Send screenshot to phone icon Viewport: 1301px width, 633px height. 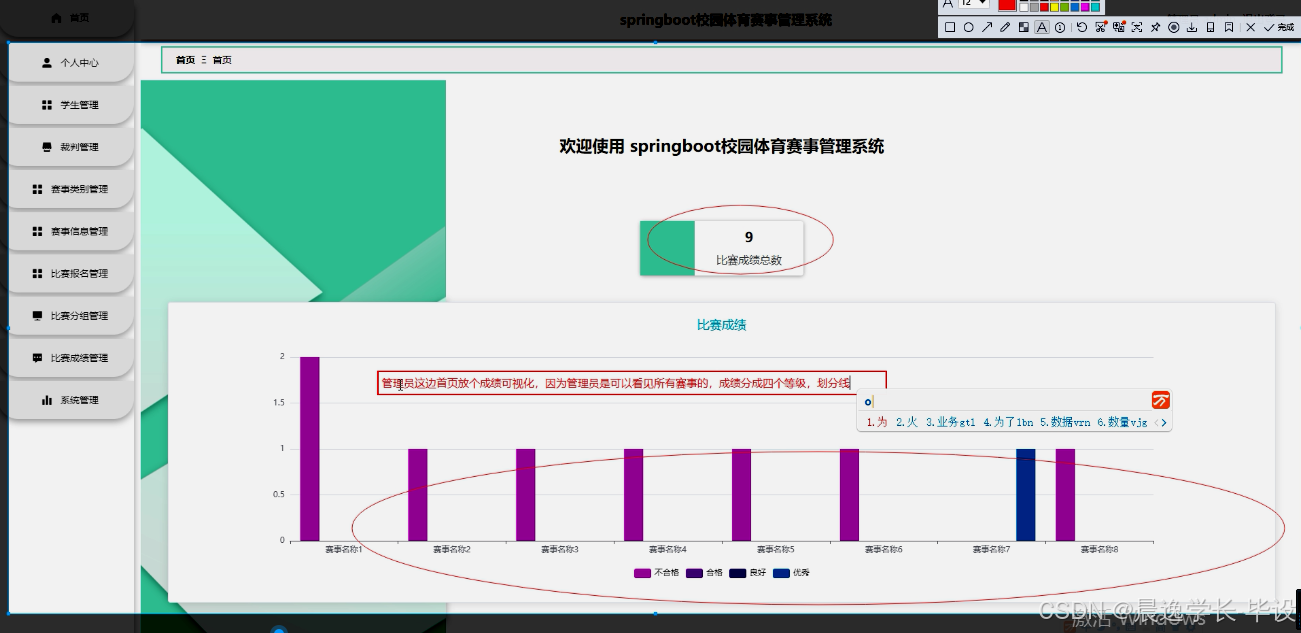[x=1210, y=27]
